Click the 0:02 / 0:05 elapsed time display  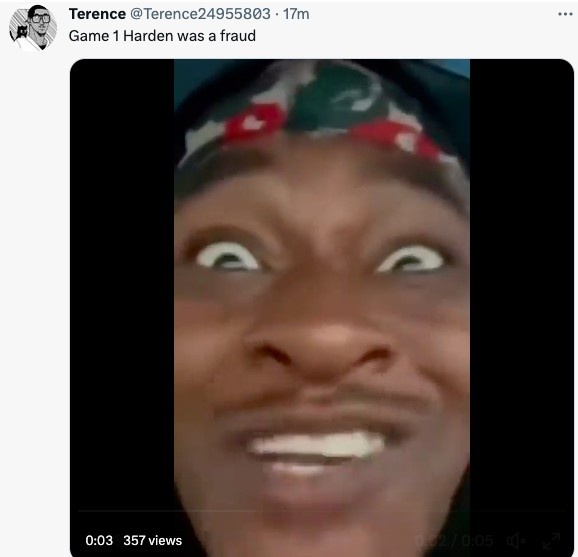click(454, 541)
